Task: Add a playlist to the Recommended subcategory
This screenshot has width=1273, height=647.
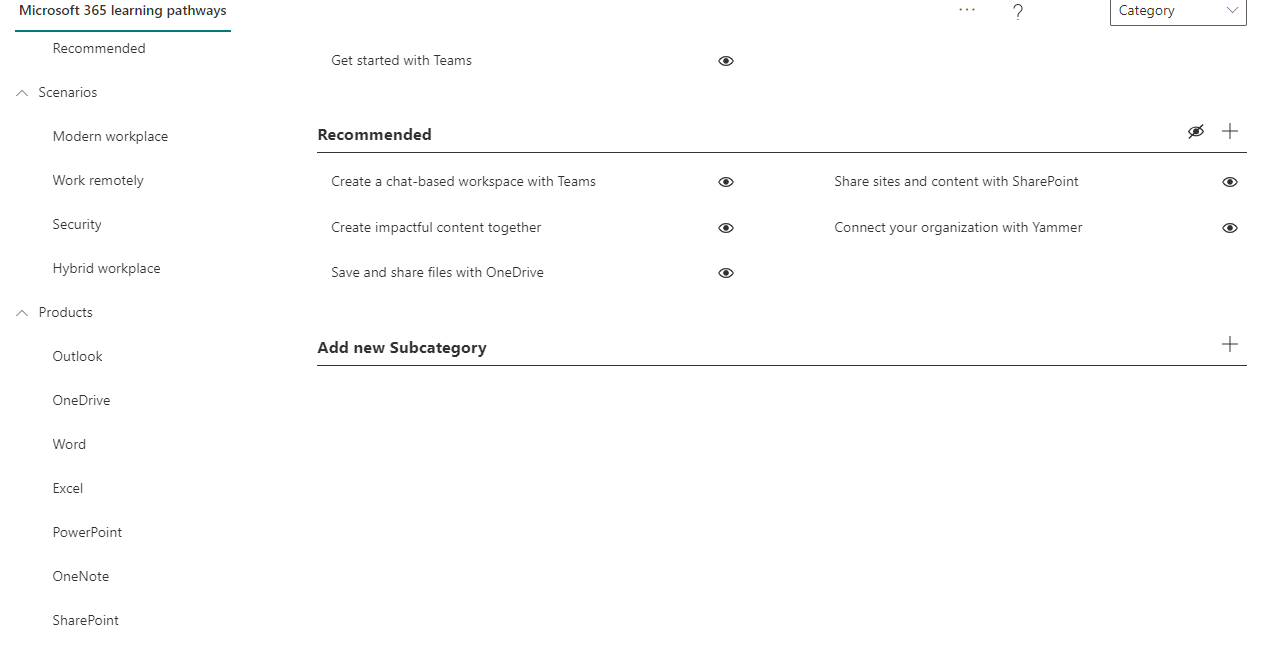Action: tap(1230, 131)
